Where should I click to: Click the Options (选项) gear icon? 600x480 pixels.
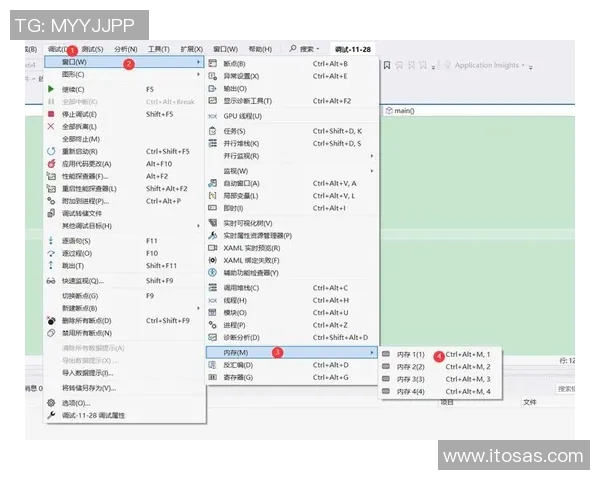click(x=51, y=403)
